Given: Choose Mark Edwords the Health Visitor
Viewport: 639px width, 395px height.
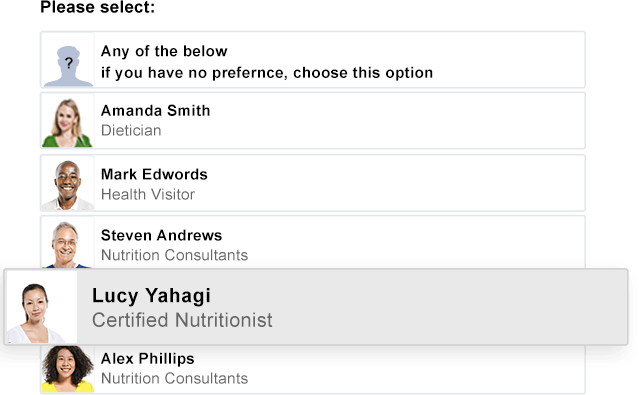Looking at the screenshot, I should click(x=313, y=183).
